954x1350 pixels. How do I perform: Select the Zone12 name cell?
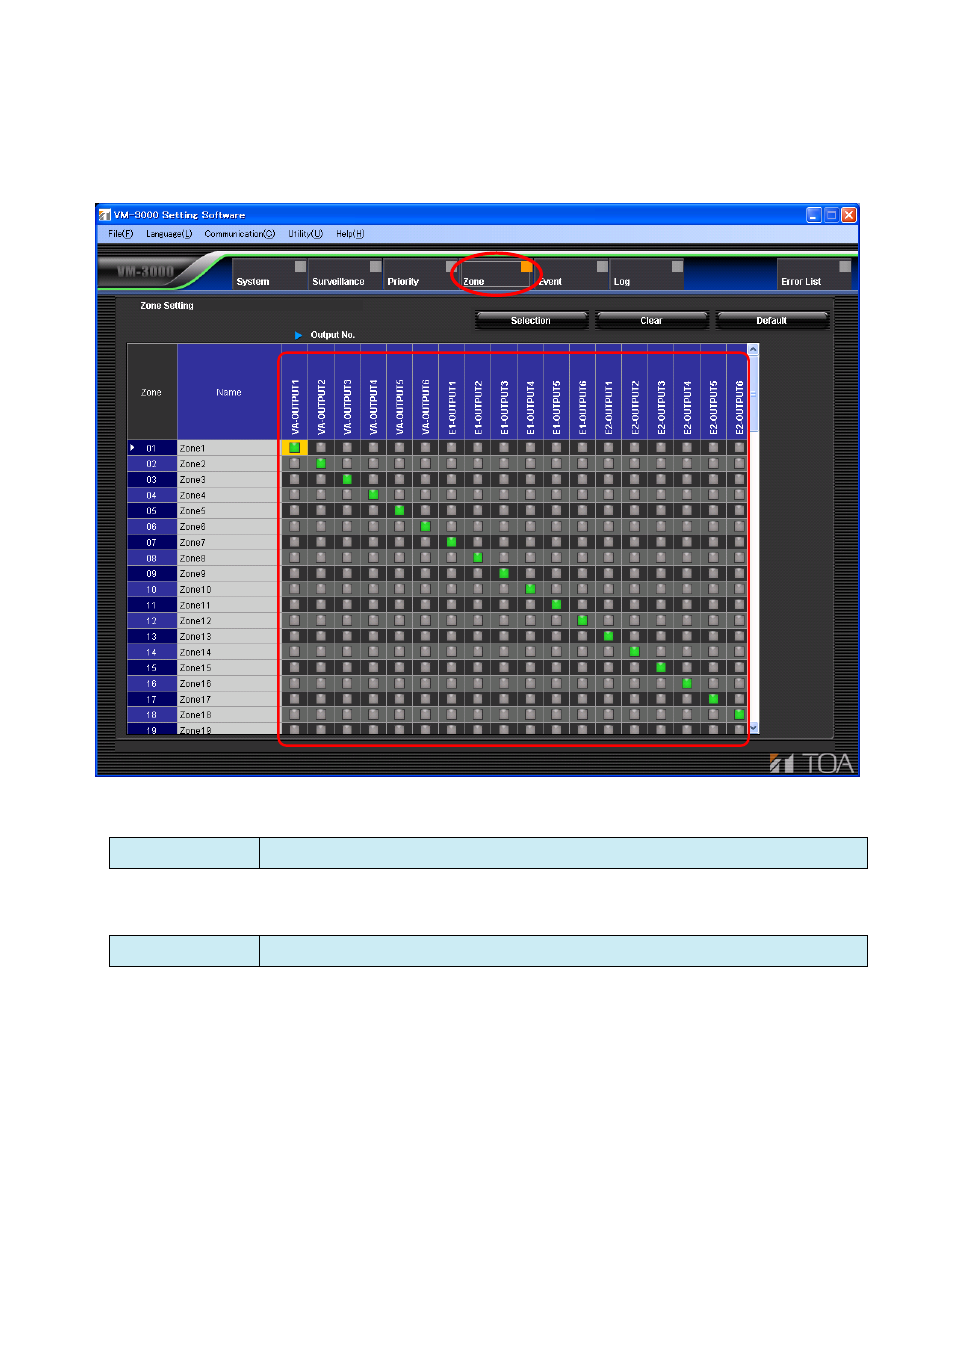[229, 620]
